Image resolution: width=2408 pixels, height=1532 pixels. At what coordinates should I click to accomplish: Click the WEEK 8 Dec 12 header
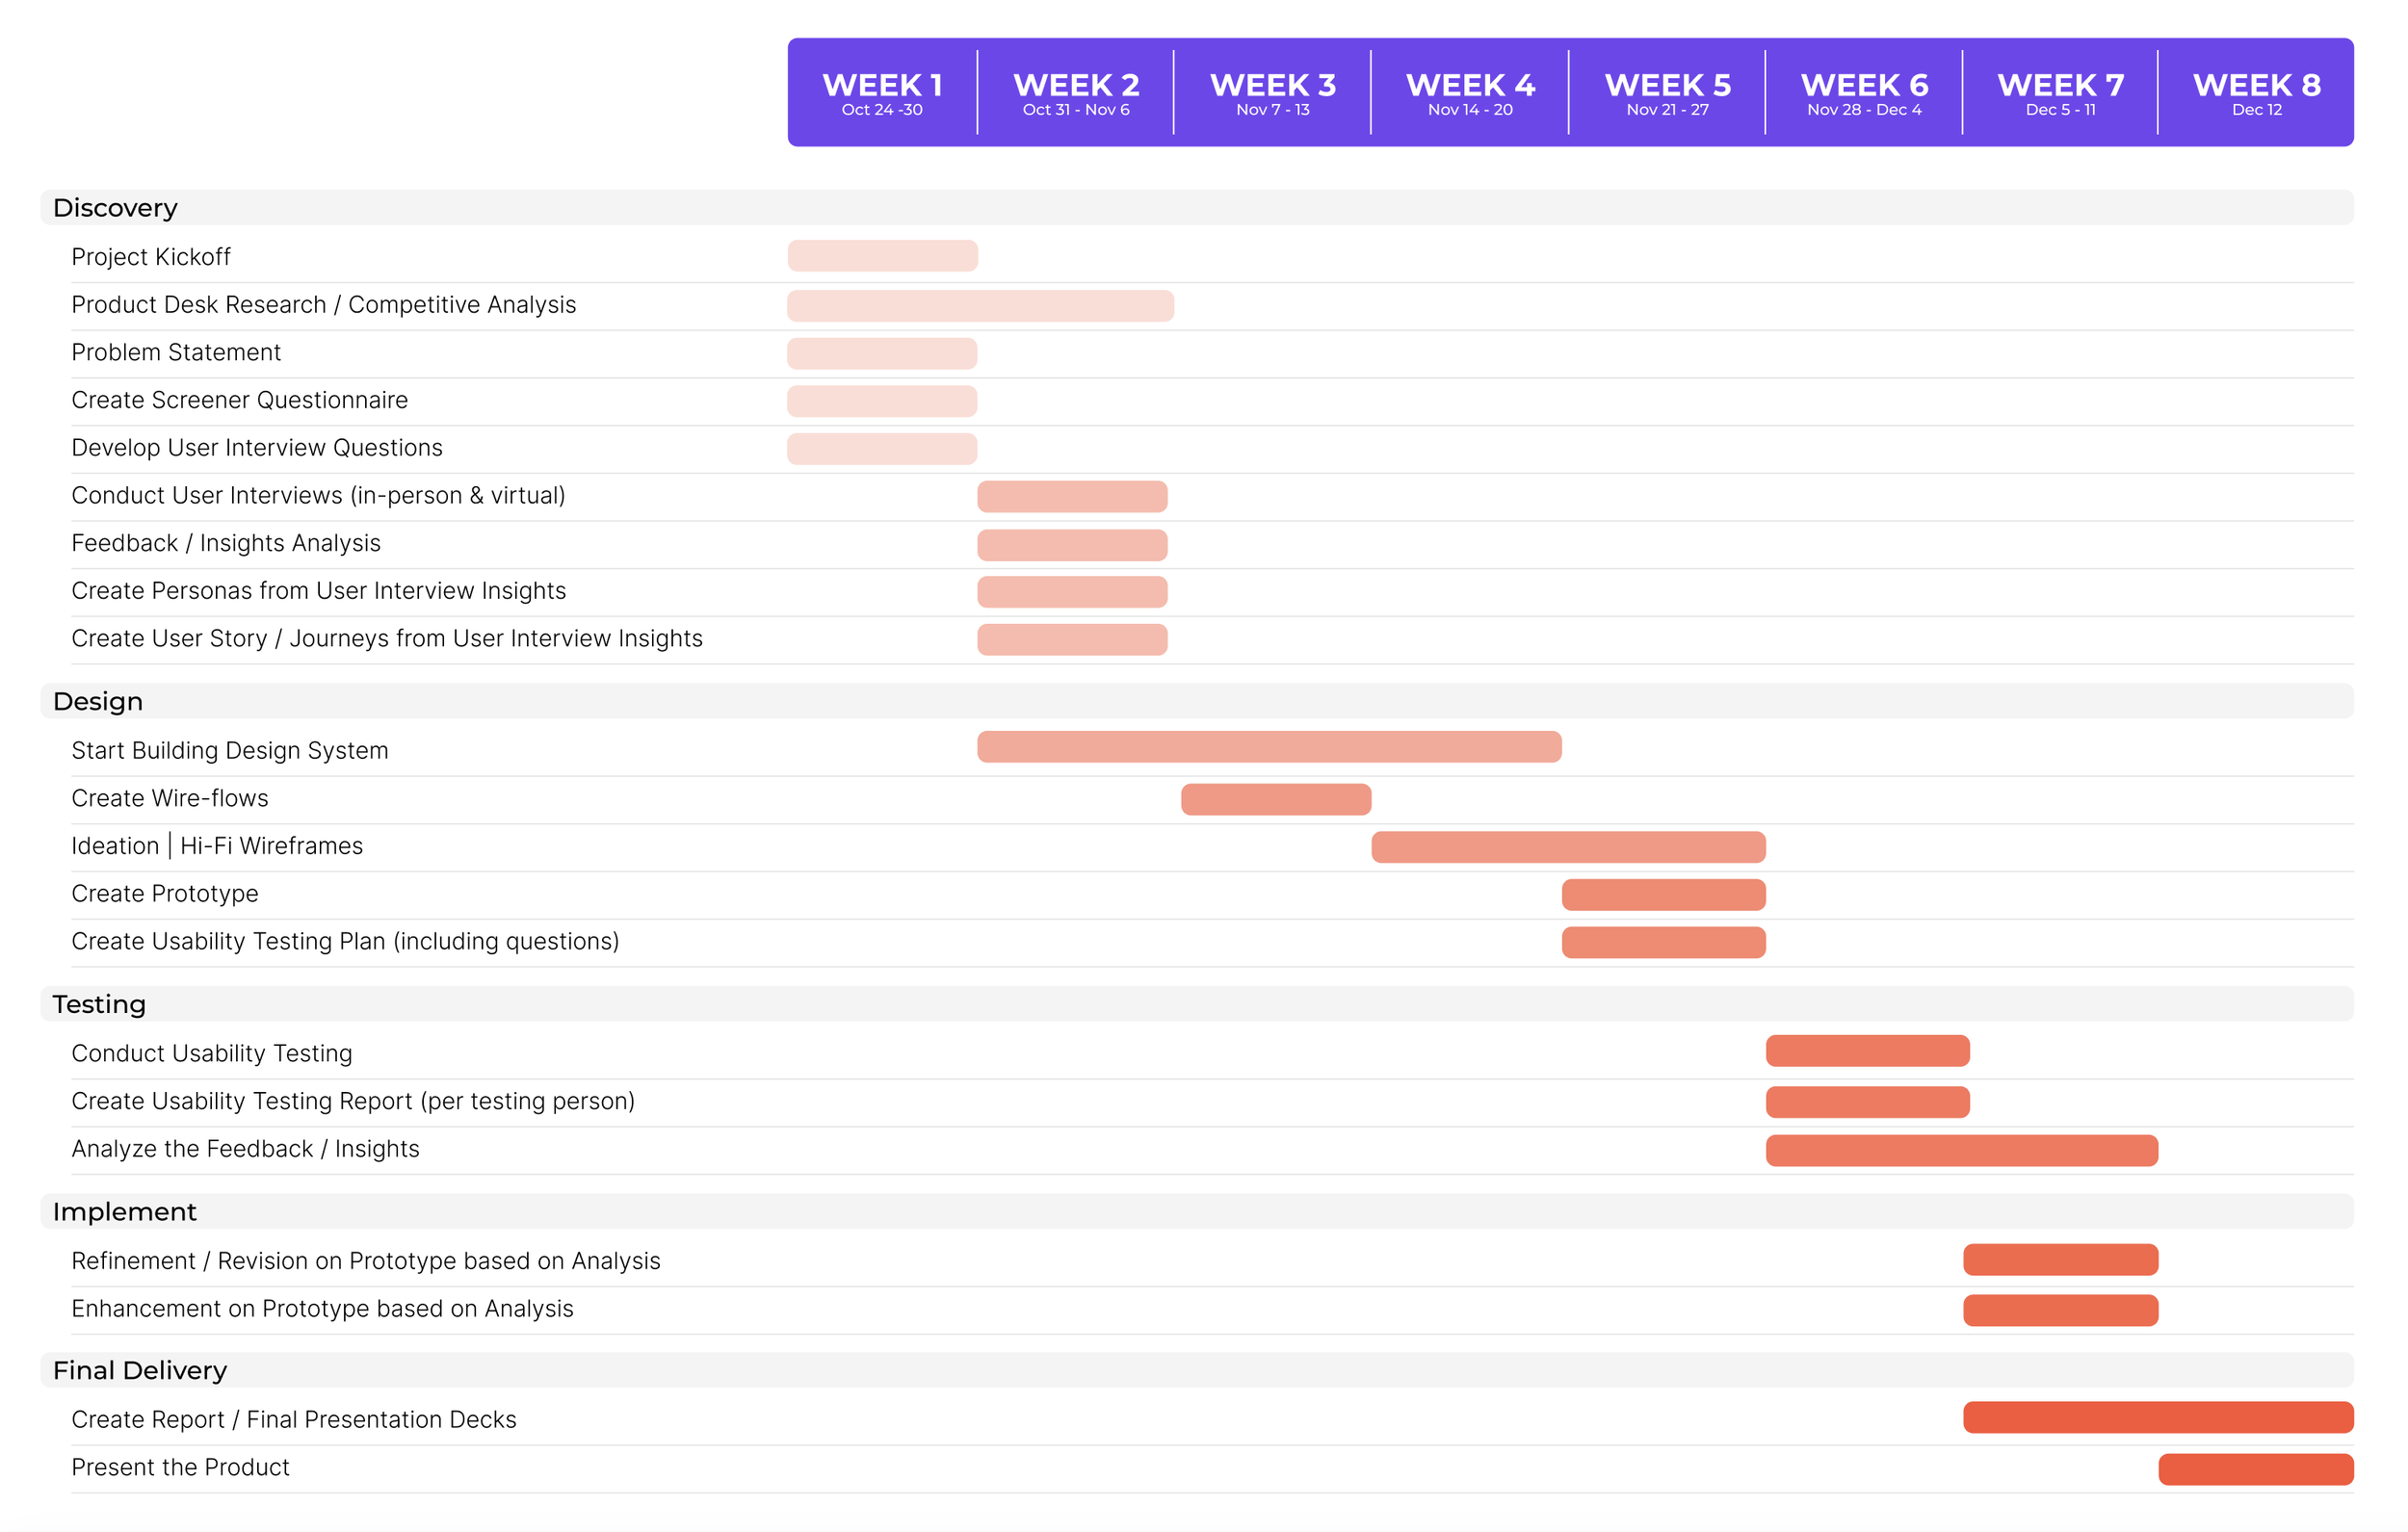point(2256,93)
